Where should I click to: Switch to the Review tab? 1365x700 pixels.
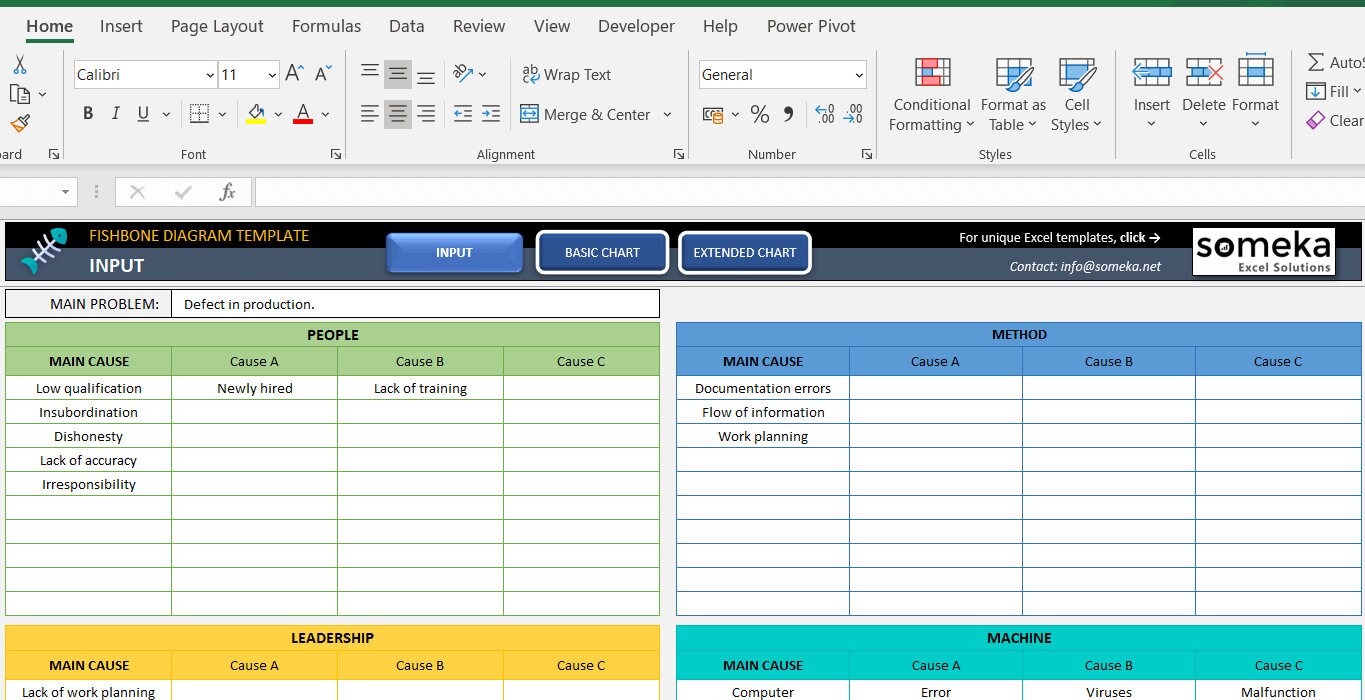[x=479, y=26]
